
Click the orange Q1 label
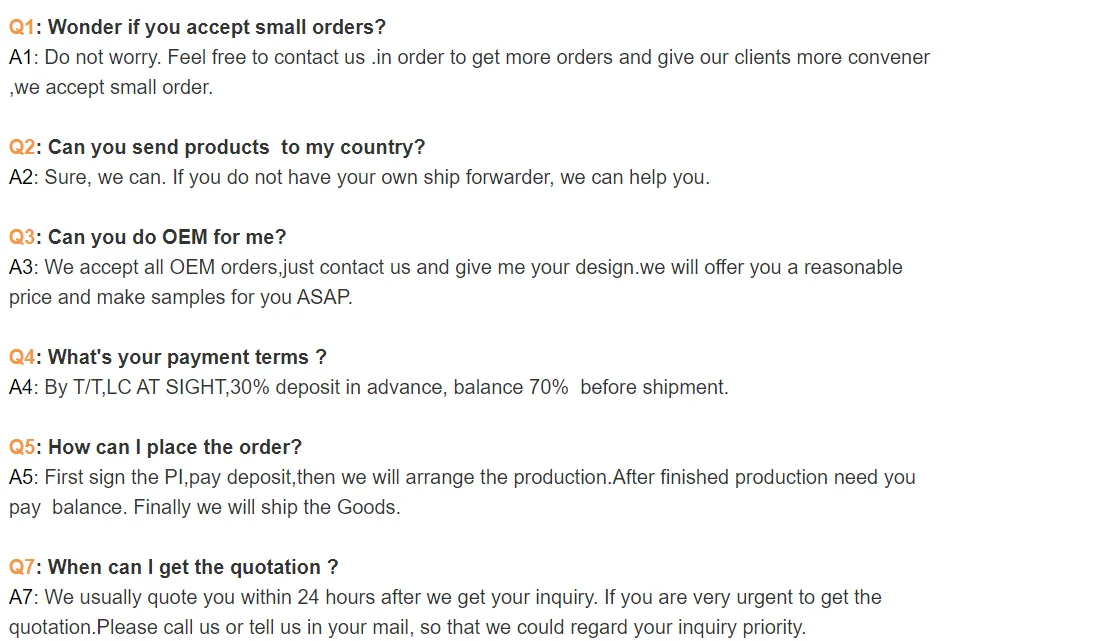(22, 27)
